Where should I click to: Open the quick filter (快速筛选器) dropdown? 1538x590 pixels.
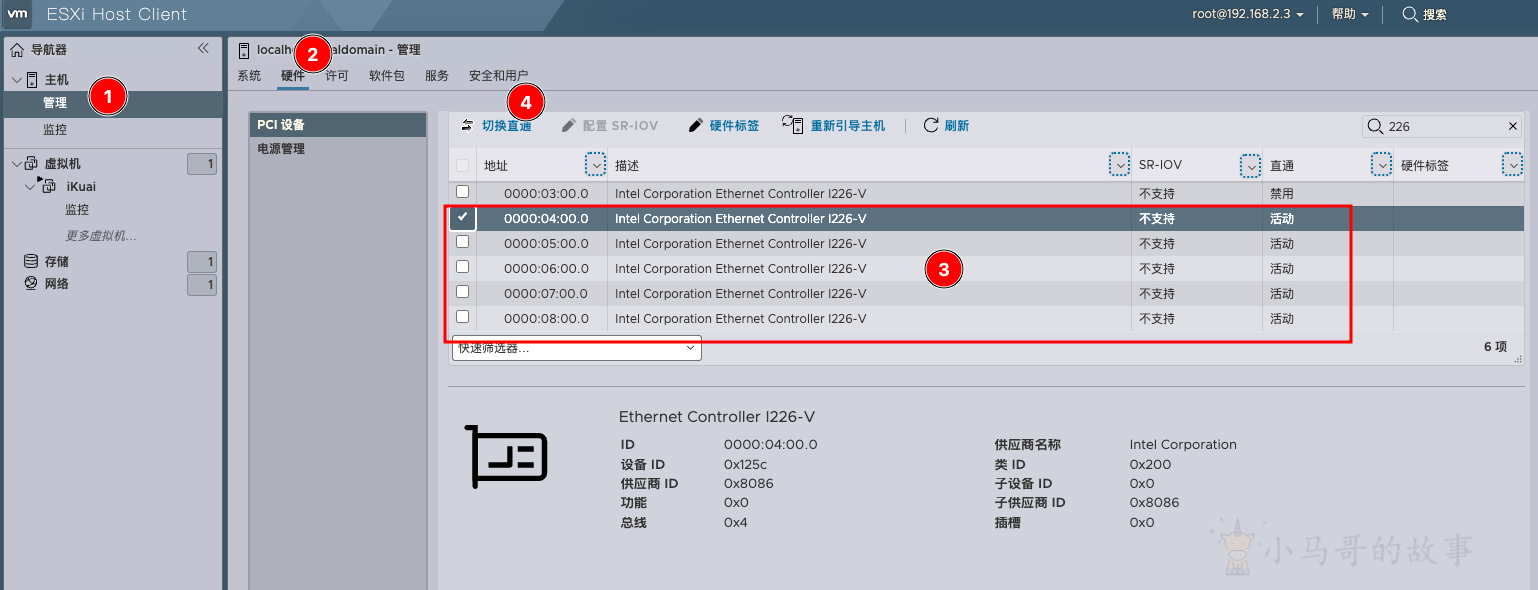pyautogui.click(x=577, y=348)
